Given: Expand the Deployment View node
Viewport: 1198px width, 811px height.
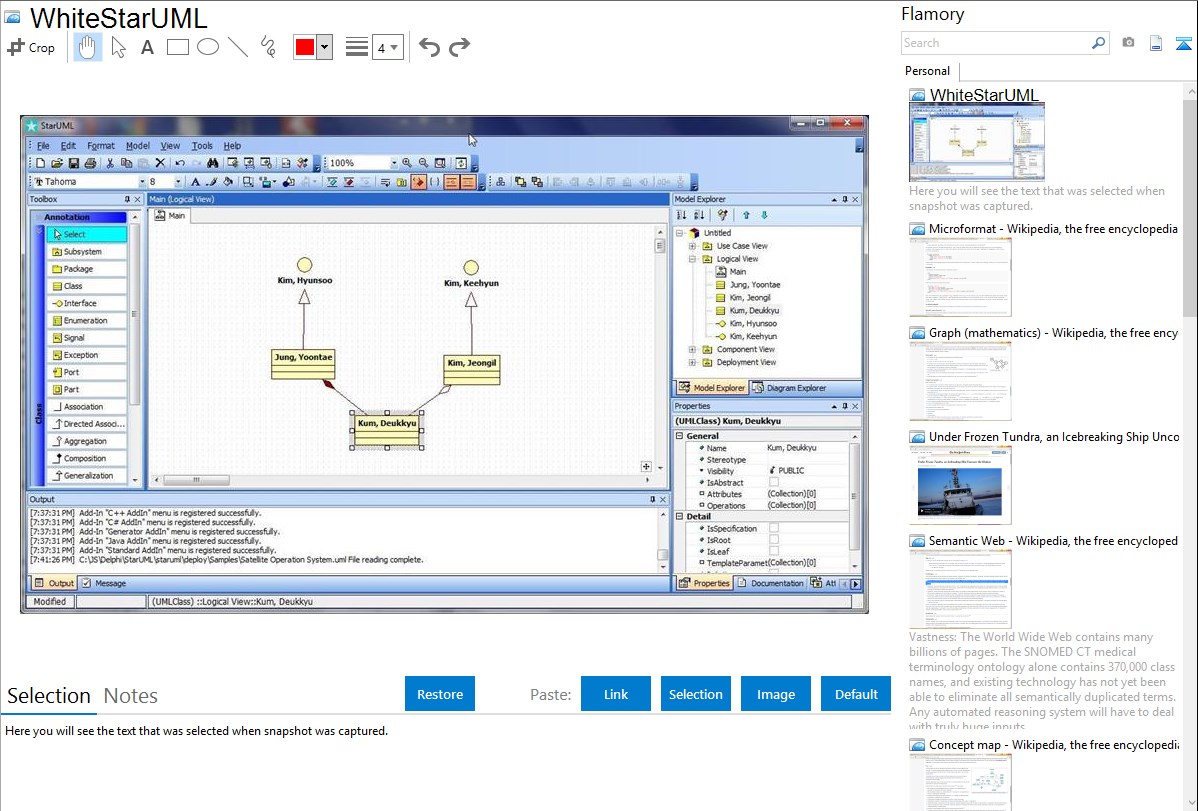Looking at the screenshot, I should point(692,362).
